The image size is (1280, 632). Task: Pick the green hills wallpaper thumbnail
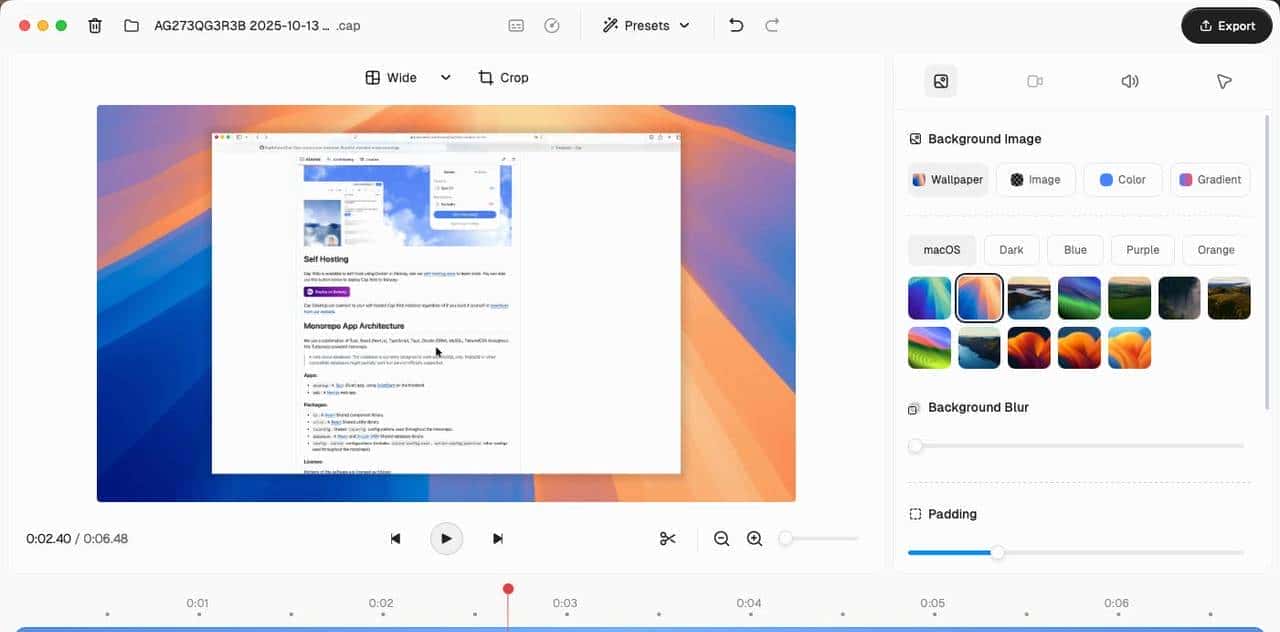[1129, 298]
